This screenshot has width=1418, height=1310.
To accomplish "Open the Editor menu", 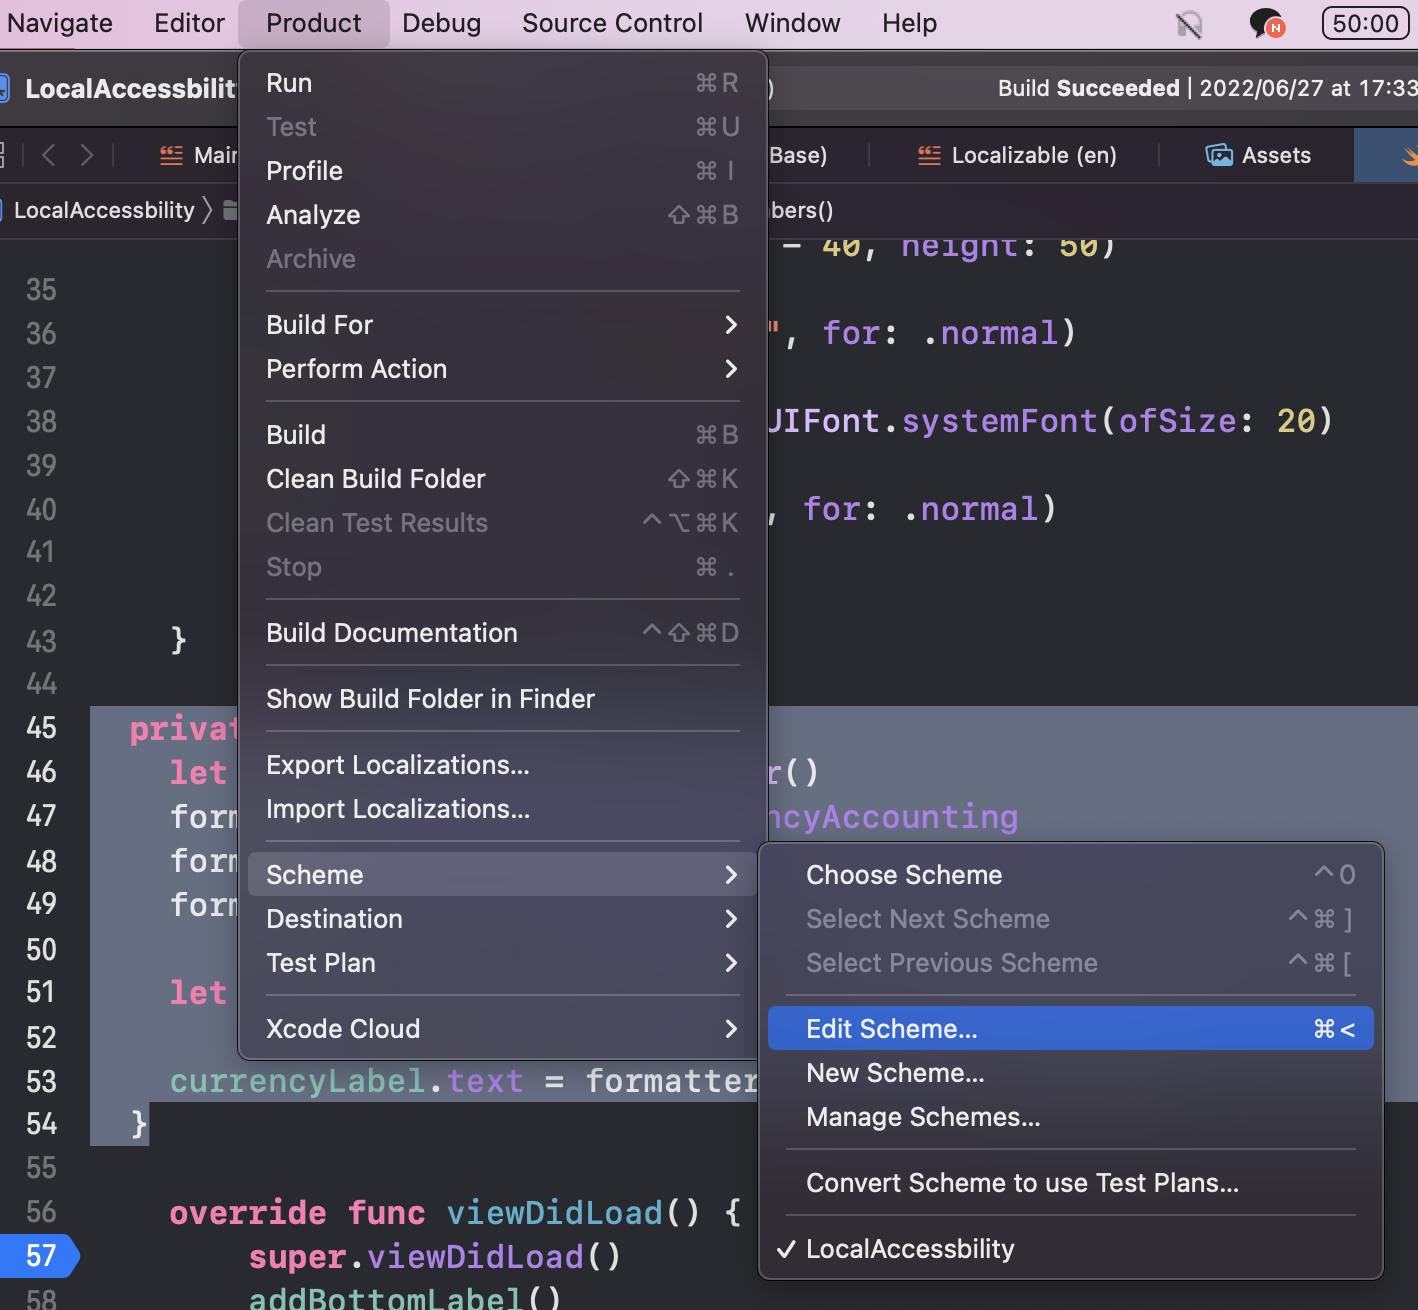I will [x=189, y=23].
